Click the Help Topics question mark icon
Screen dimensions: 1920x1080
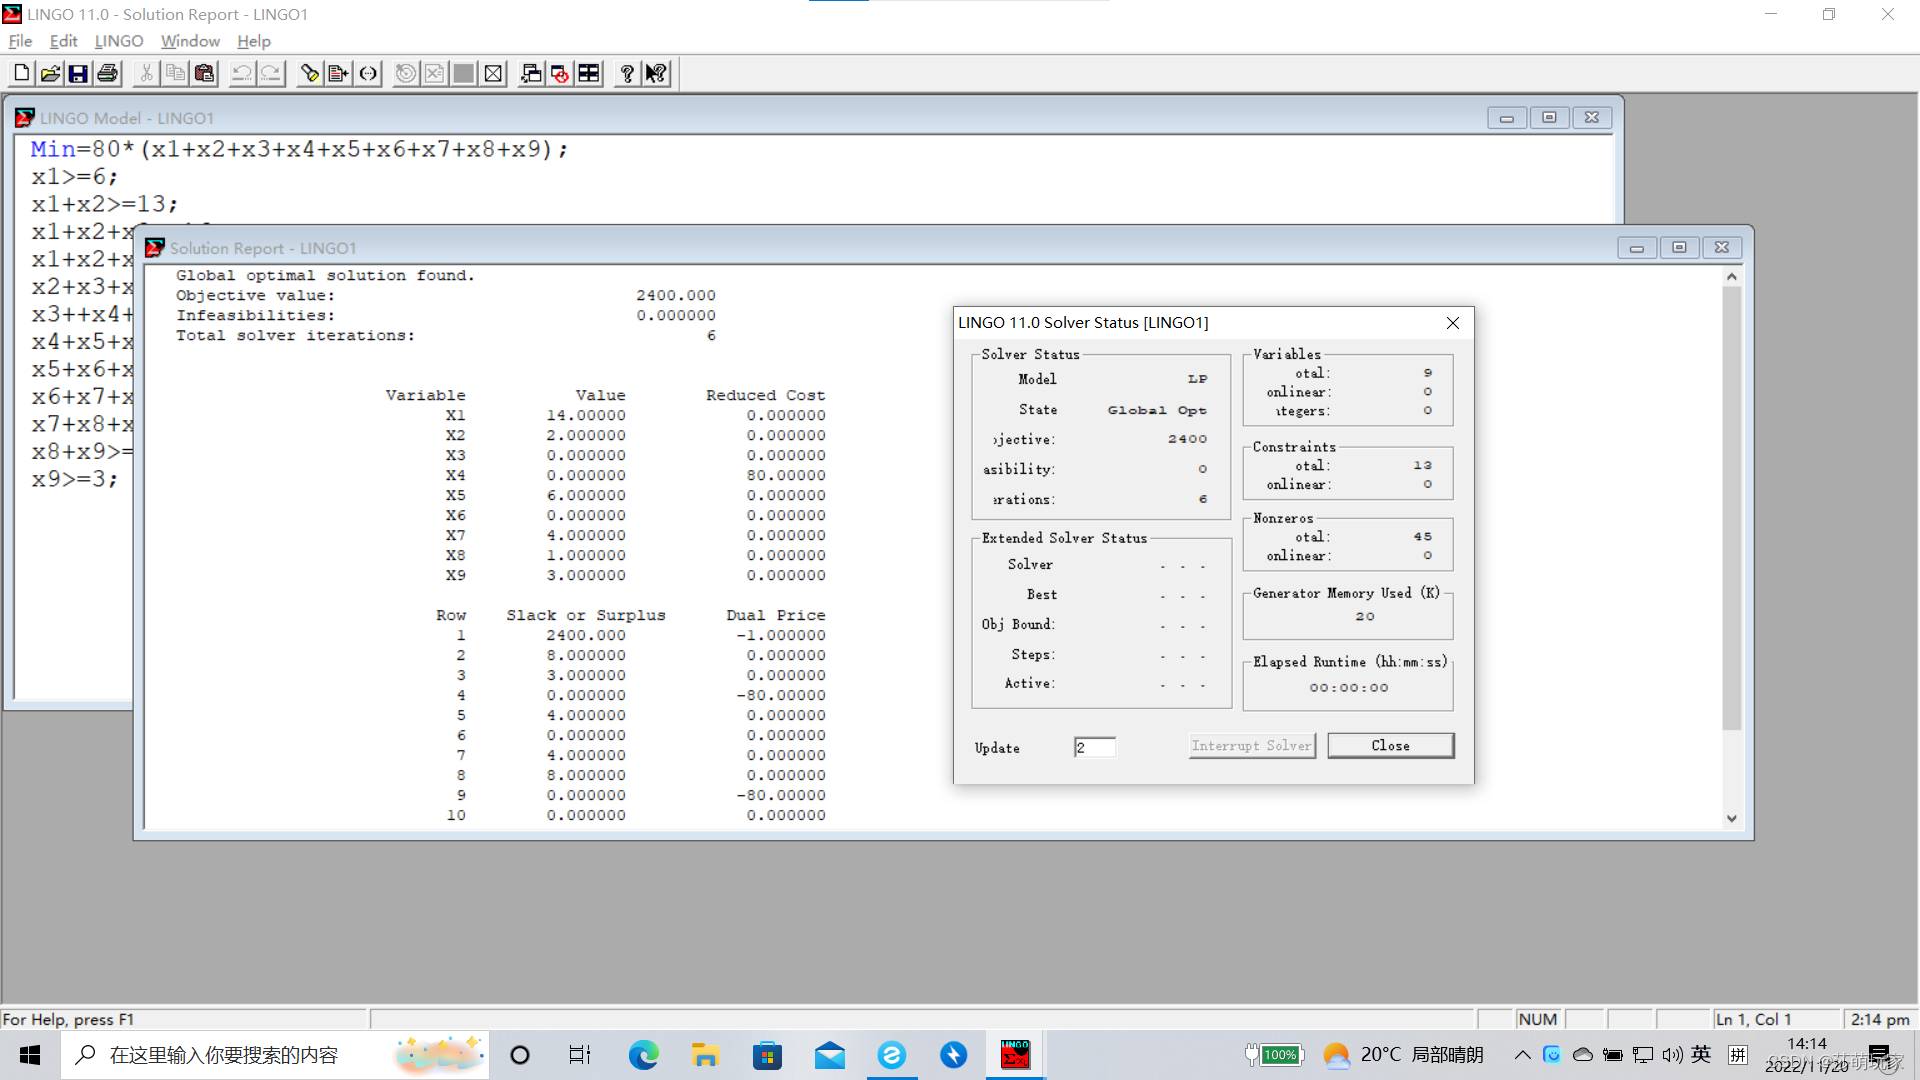click(x=627, y=73)
